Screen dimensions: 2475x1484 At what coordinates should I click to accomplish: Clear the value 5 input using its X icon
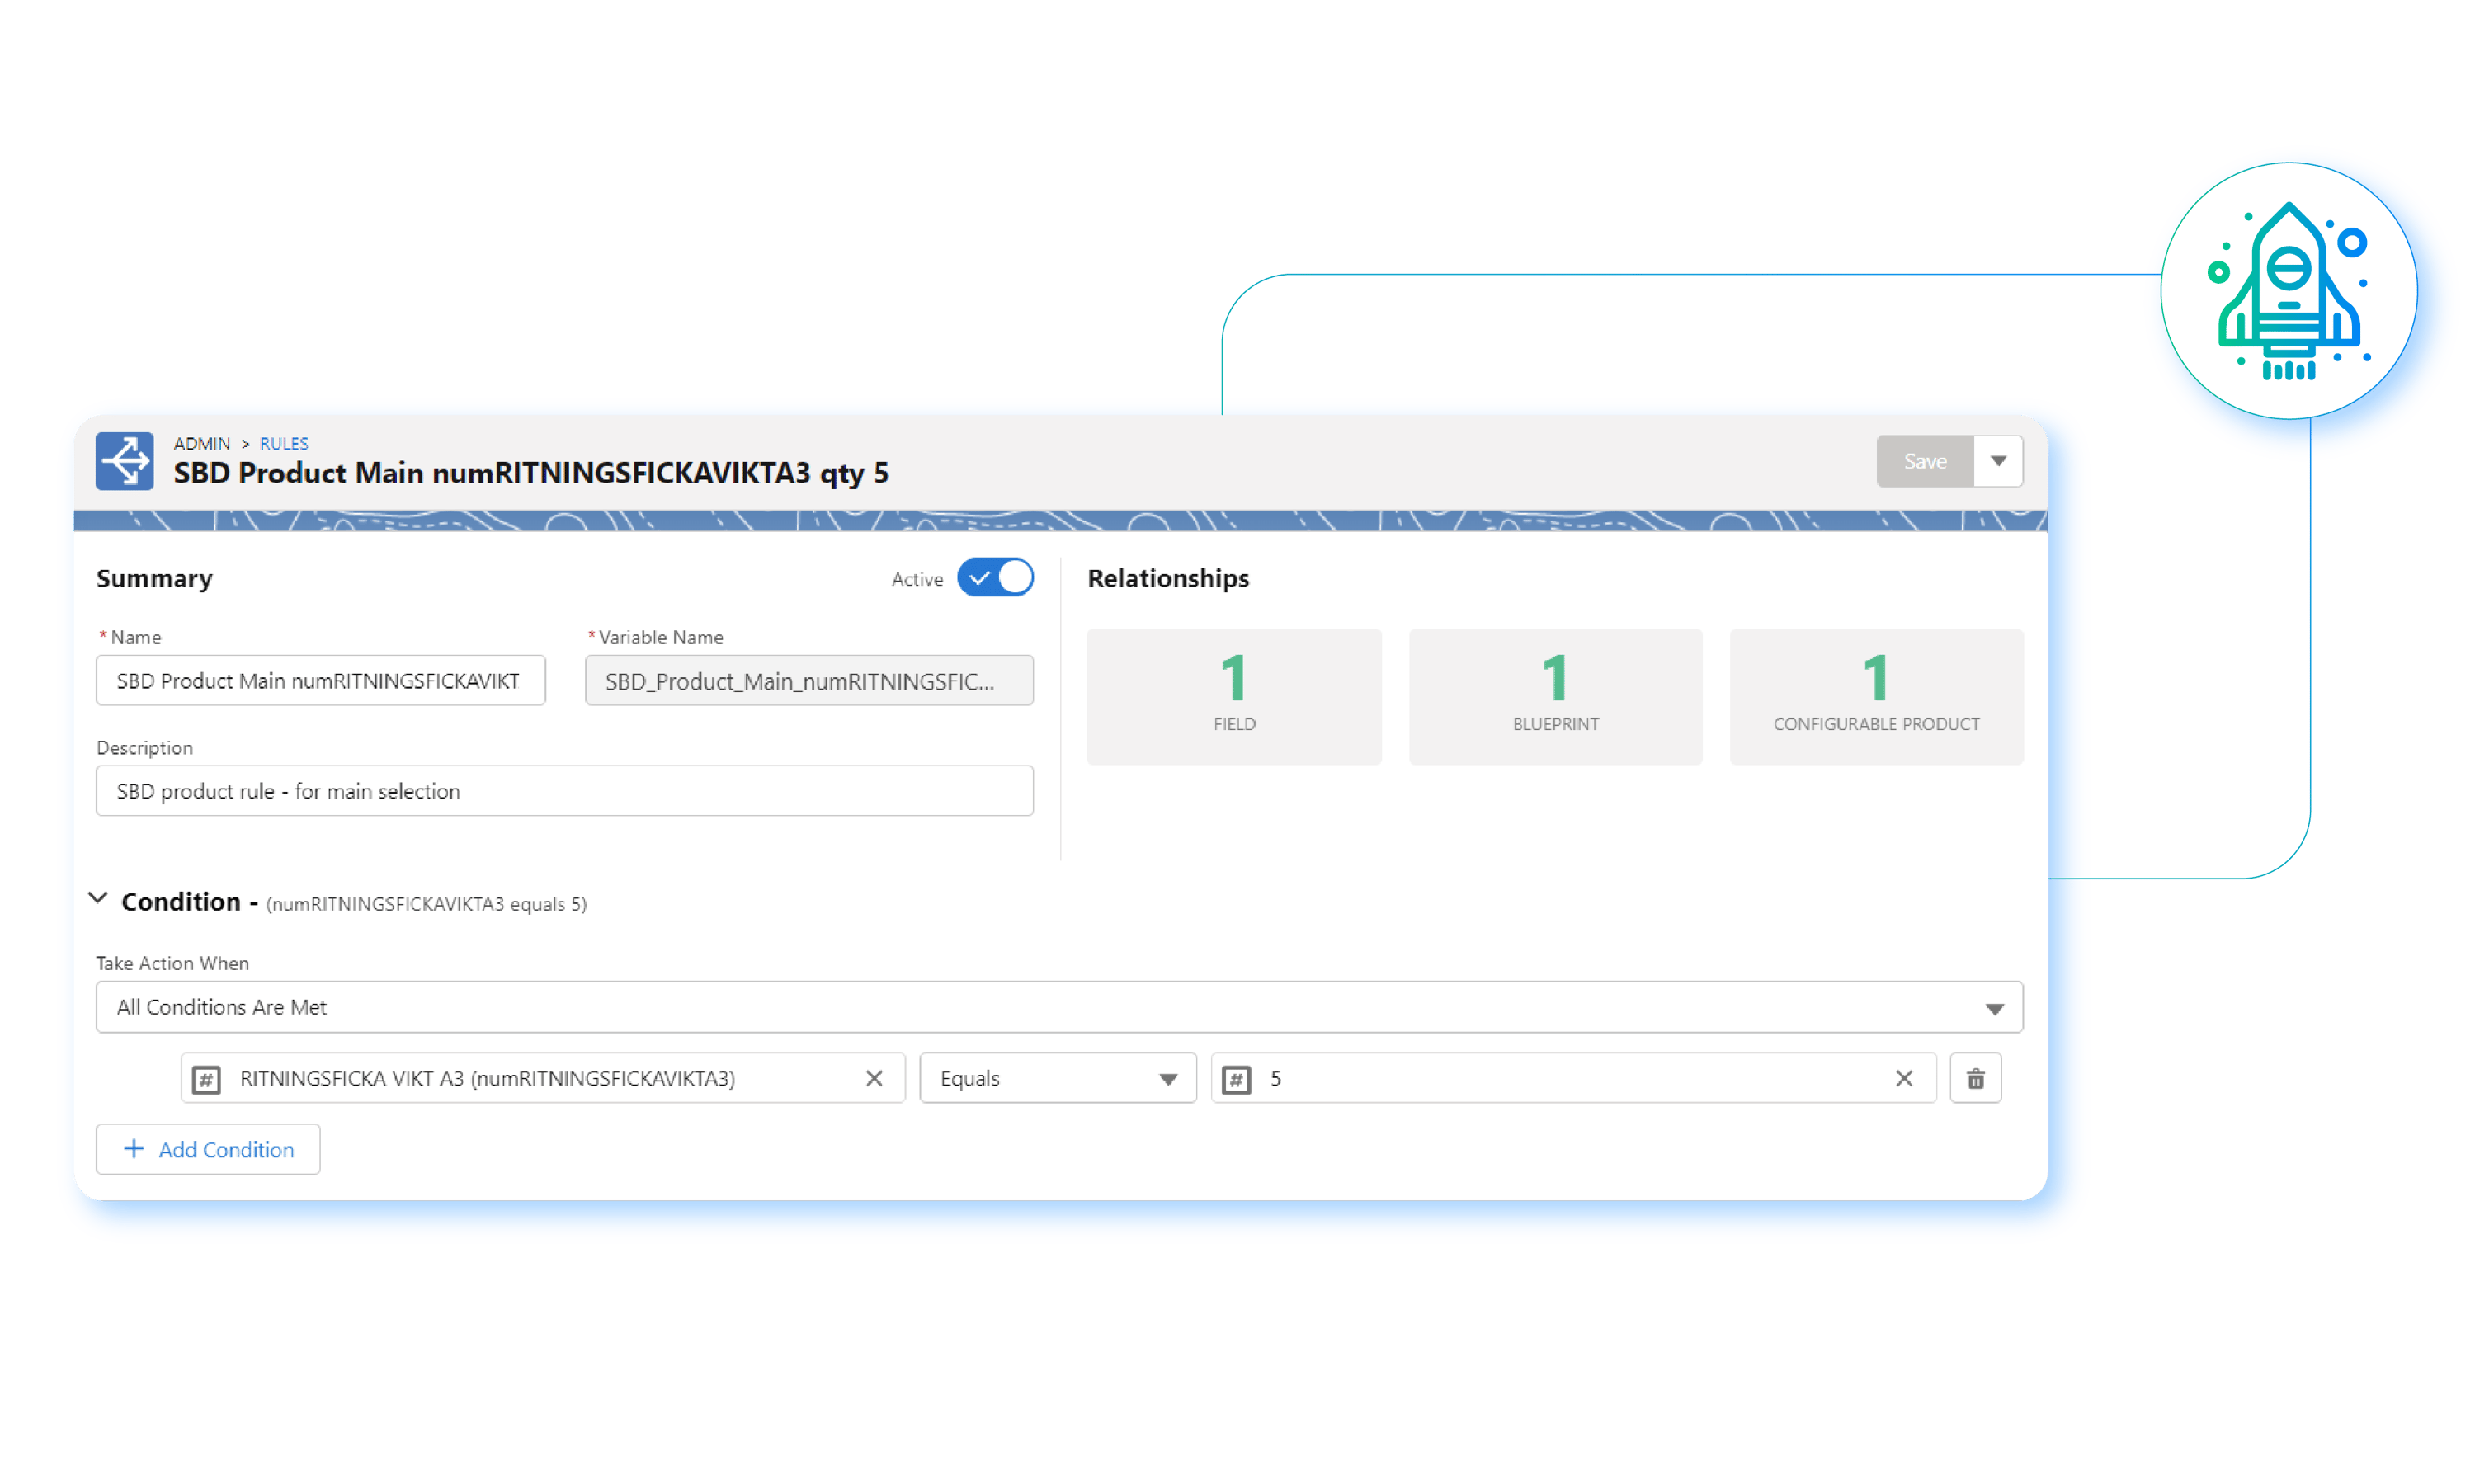click(x=1904, y=1078)
